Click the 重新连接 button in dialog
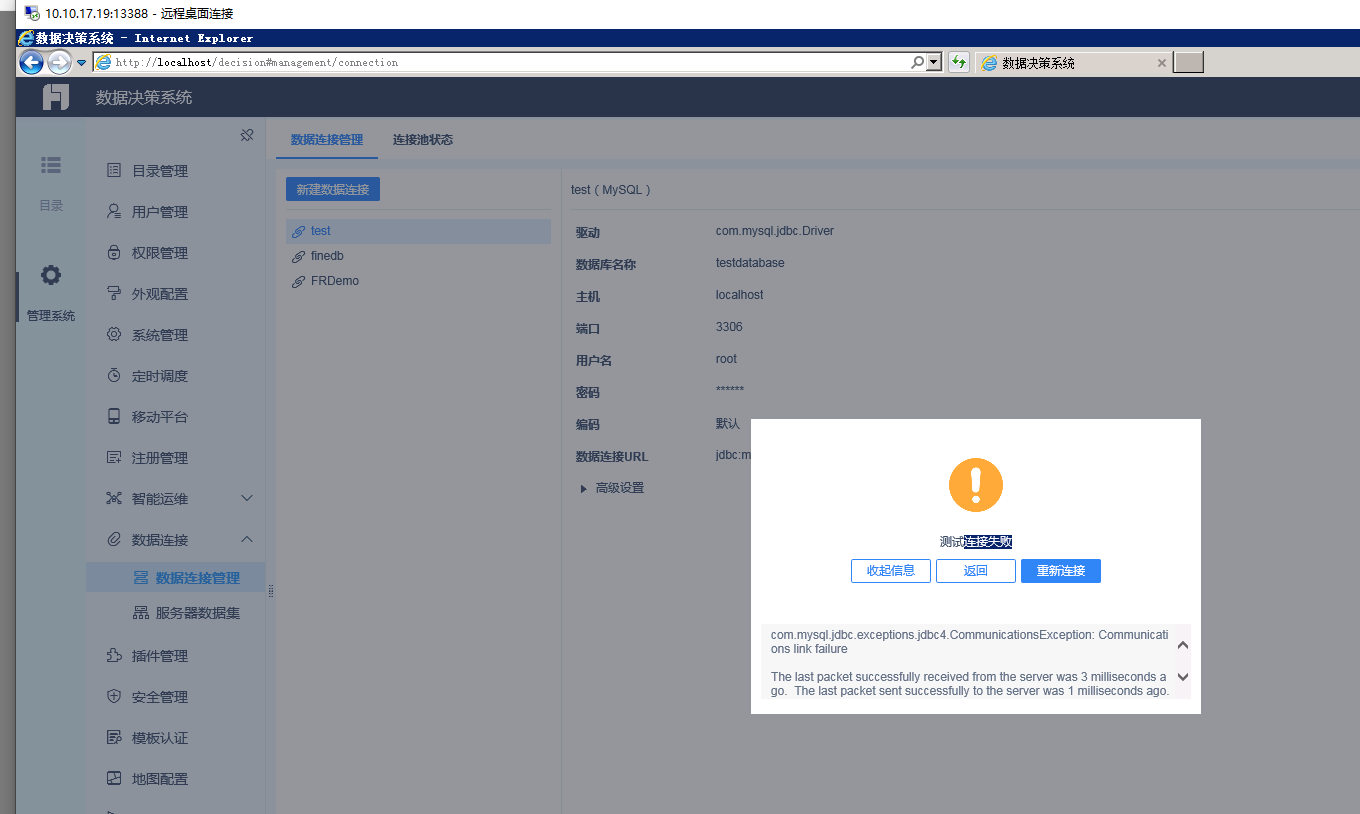 point(1061,571)
